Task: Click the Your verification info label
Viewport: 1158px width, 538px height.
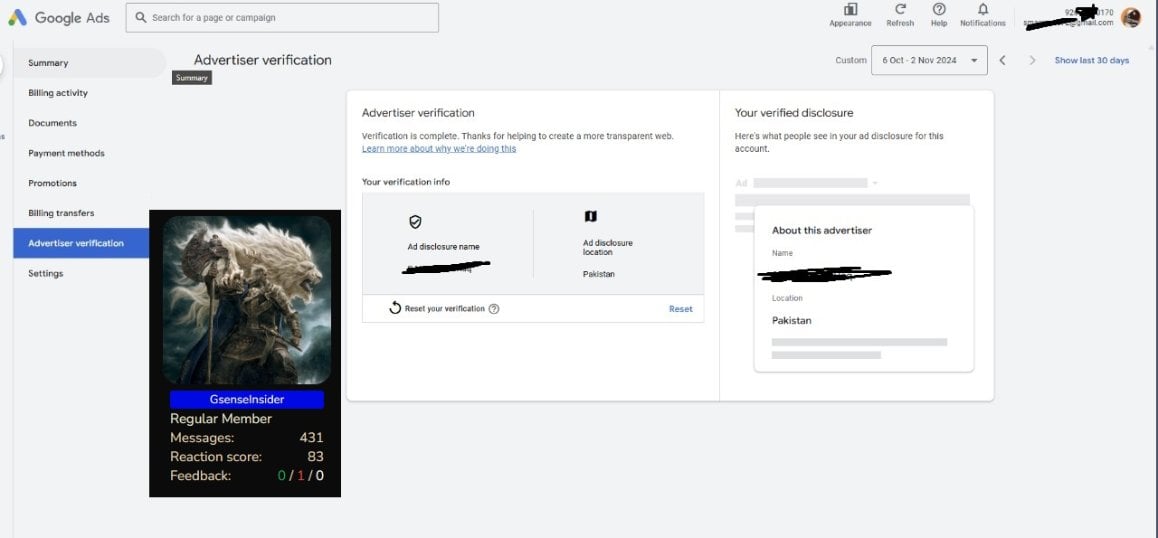Action: (405, 182)
